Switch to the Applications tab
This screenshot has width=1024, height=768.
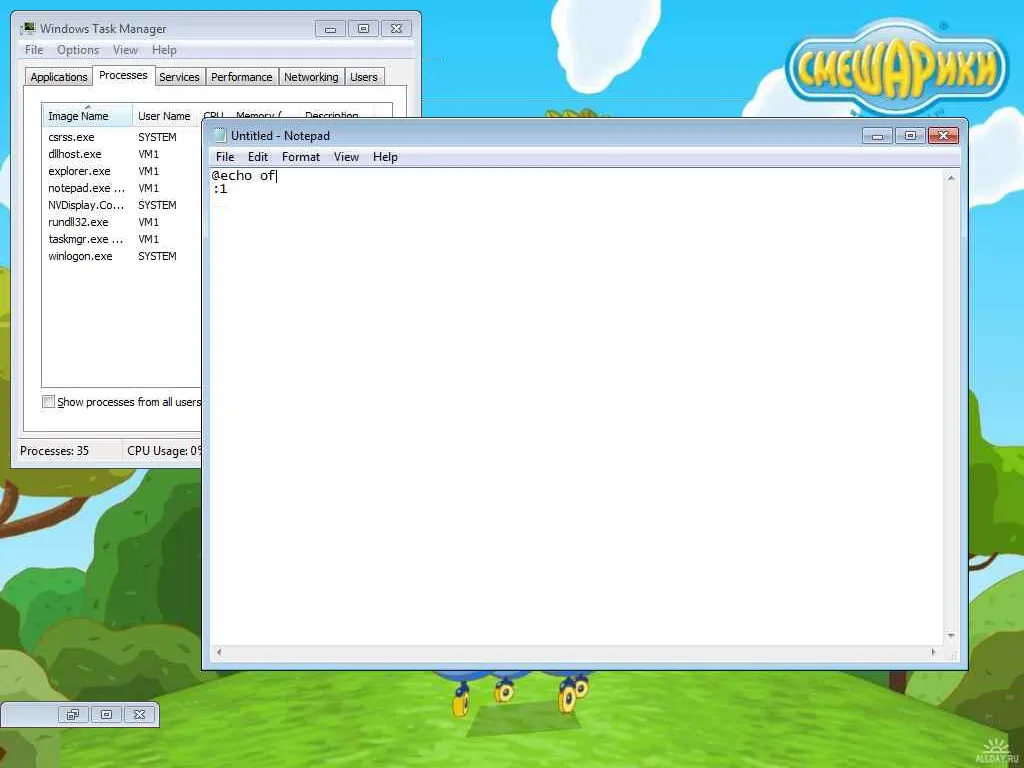[59, 77]
